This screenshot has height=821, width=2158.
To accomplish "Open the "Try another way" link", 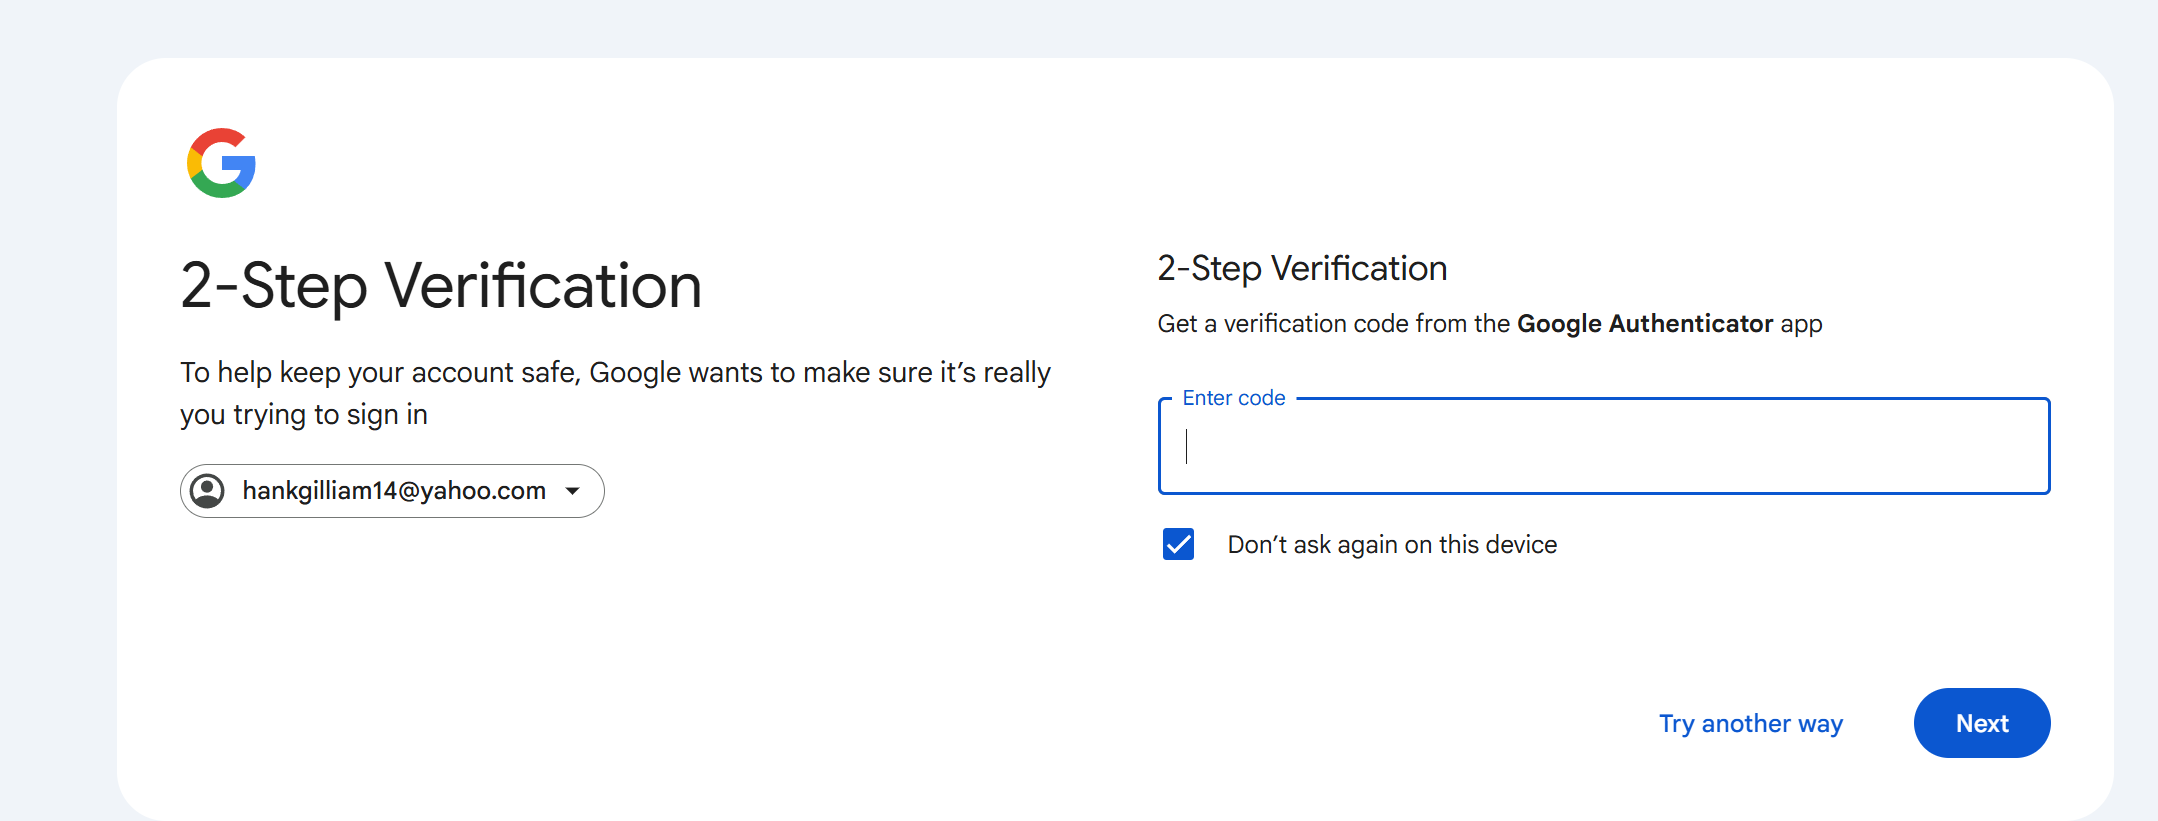I will (1750, 723).
